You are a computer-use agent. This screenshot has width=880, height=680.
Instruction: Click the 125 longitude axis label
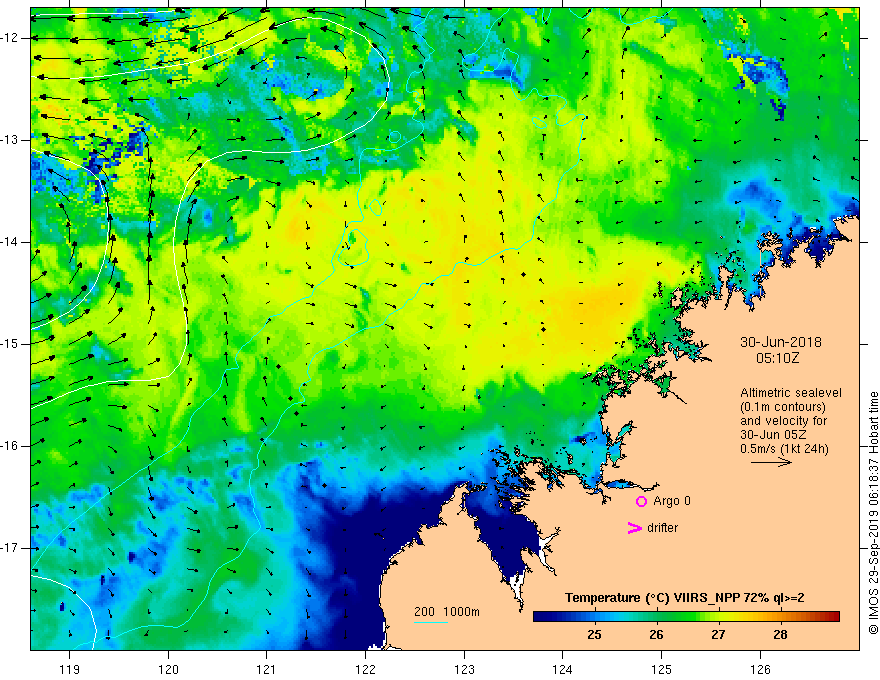point(661,669)
